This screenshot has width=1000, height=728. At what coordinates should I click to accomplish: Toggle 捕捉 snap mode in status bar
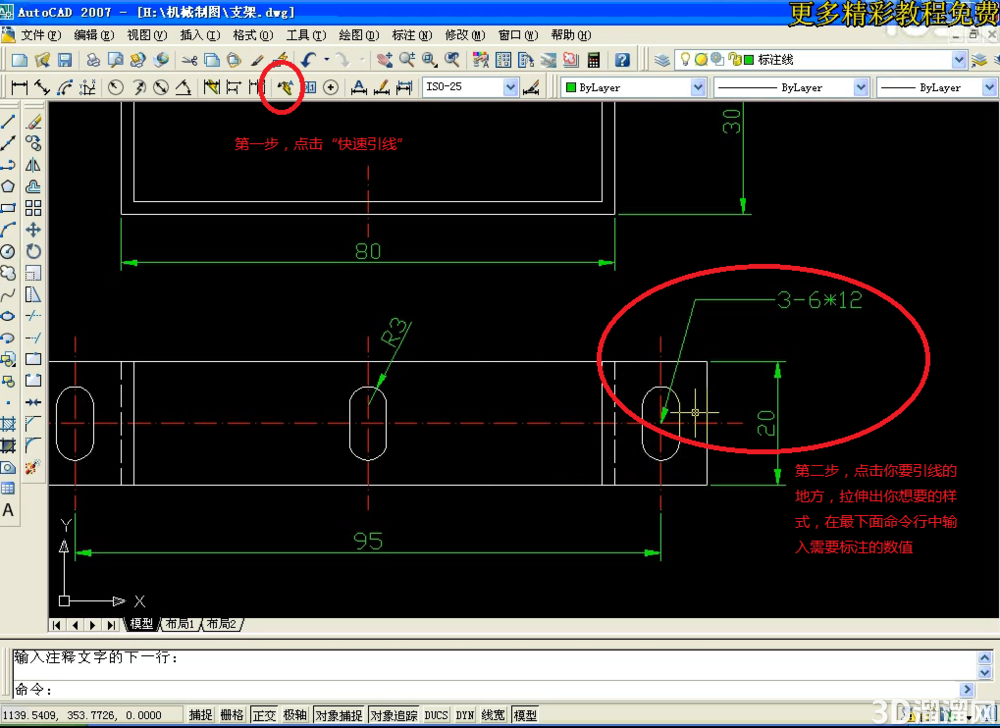tap(200, 715)
